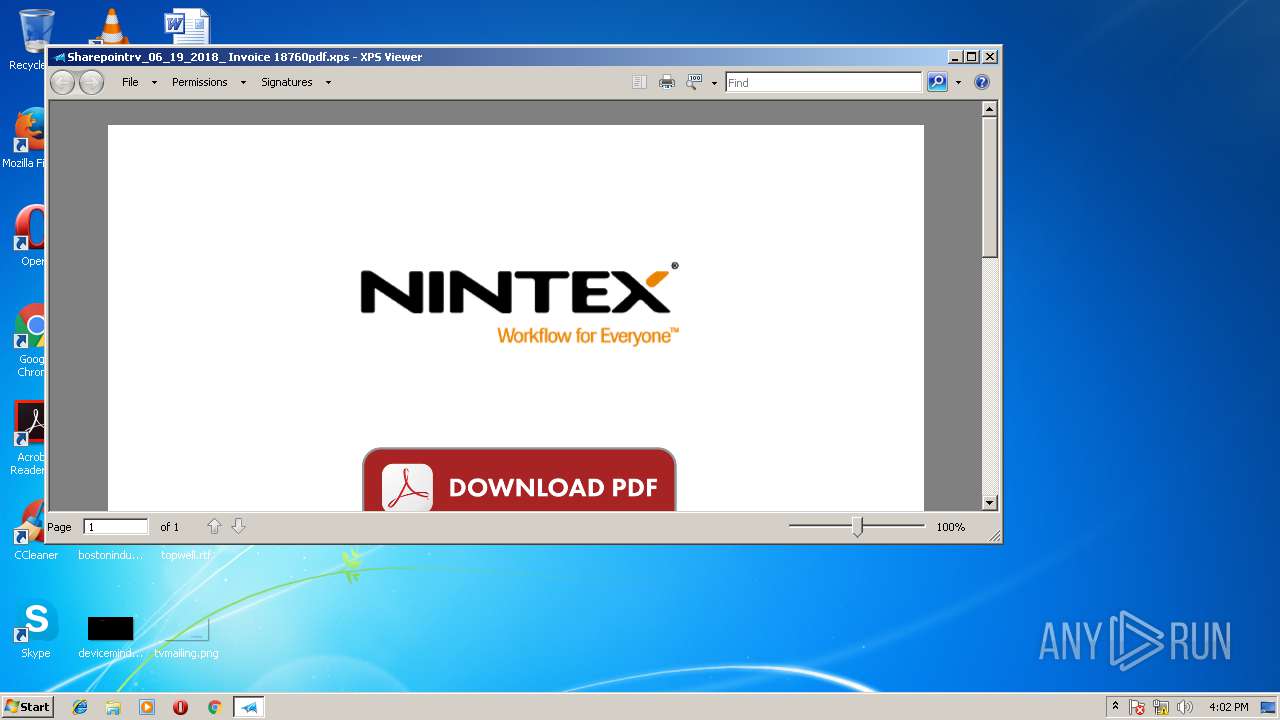Screen dimensions: 1280x720
Task: Open zoom options dropdown arrow
Action: [x=714, y=83]
